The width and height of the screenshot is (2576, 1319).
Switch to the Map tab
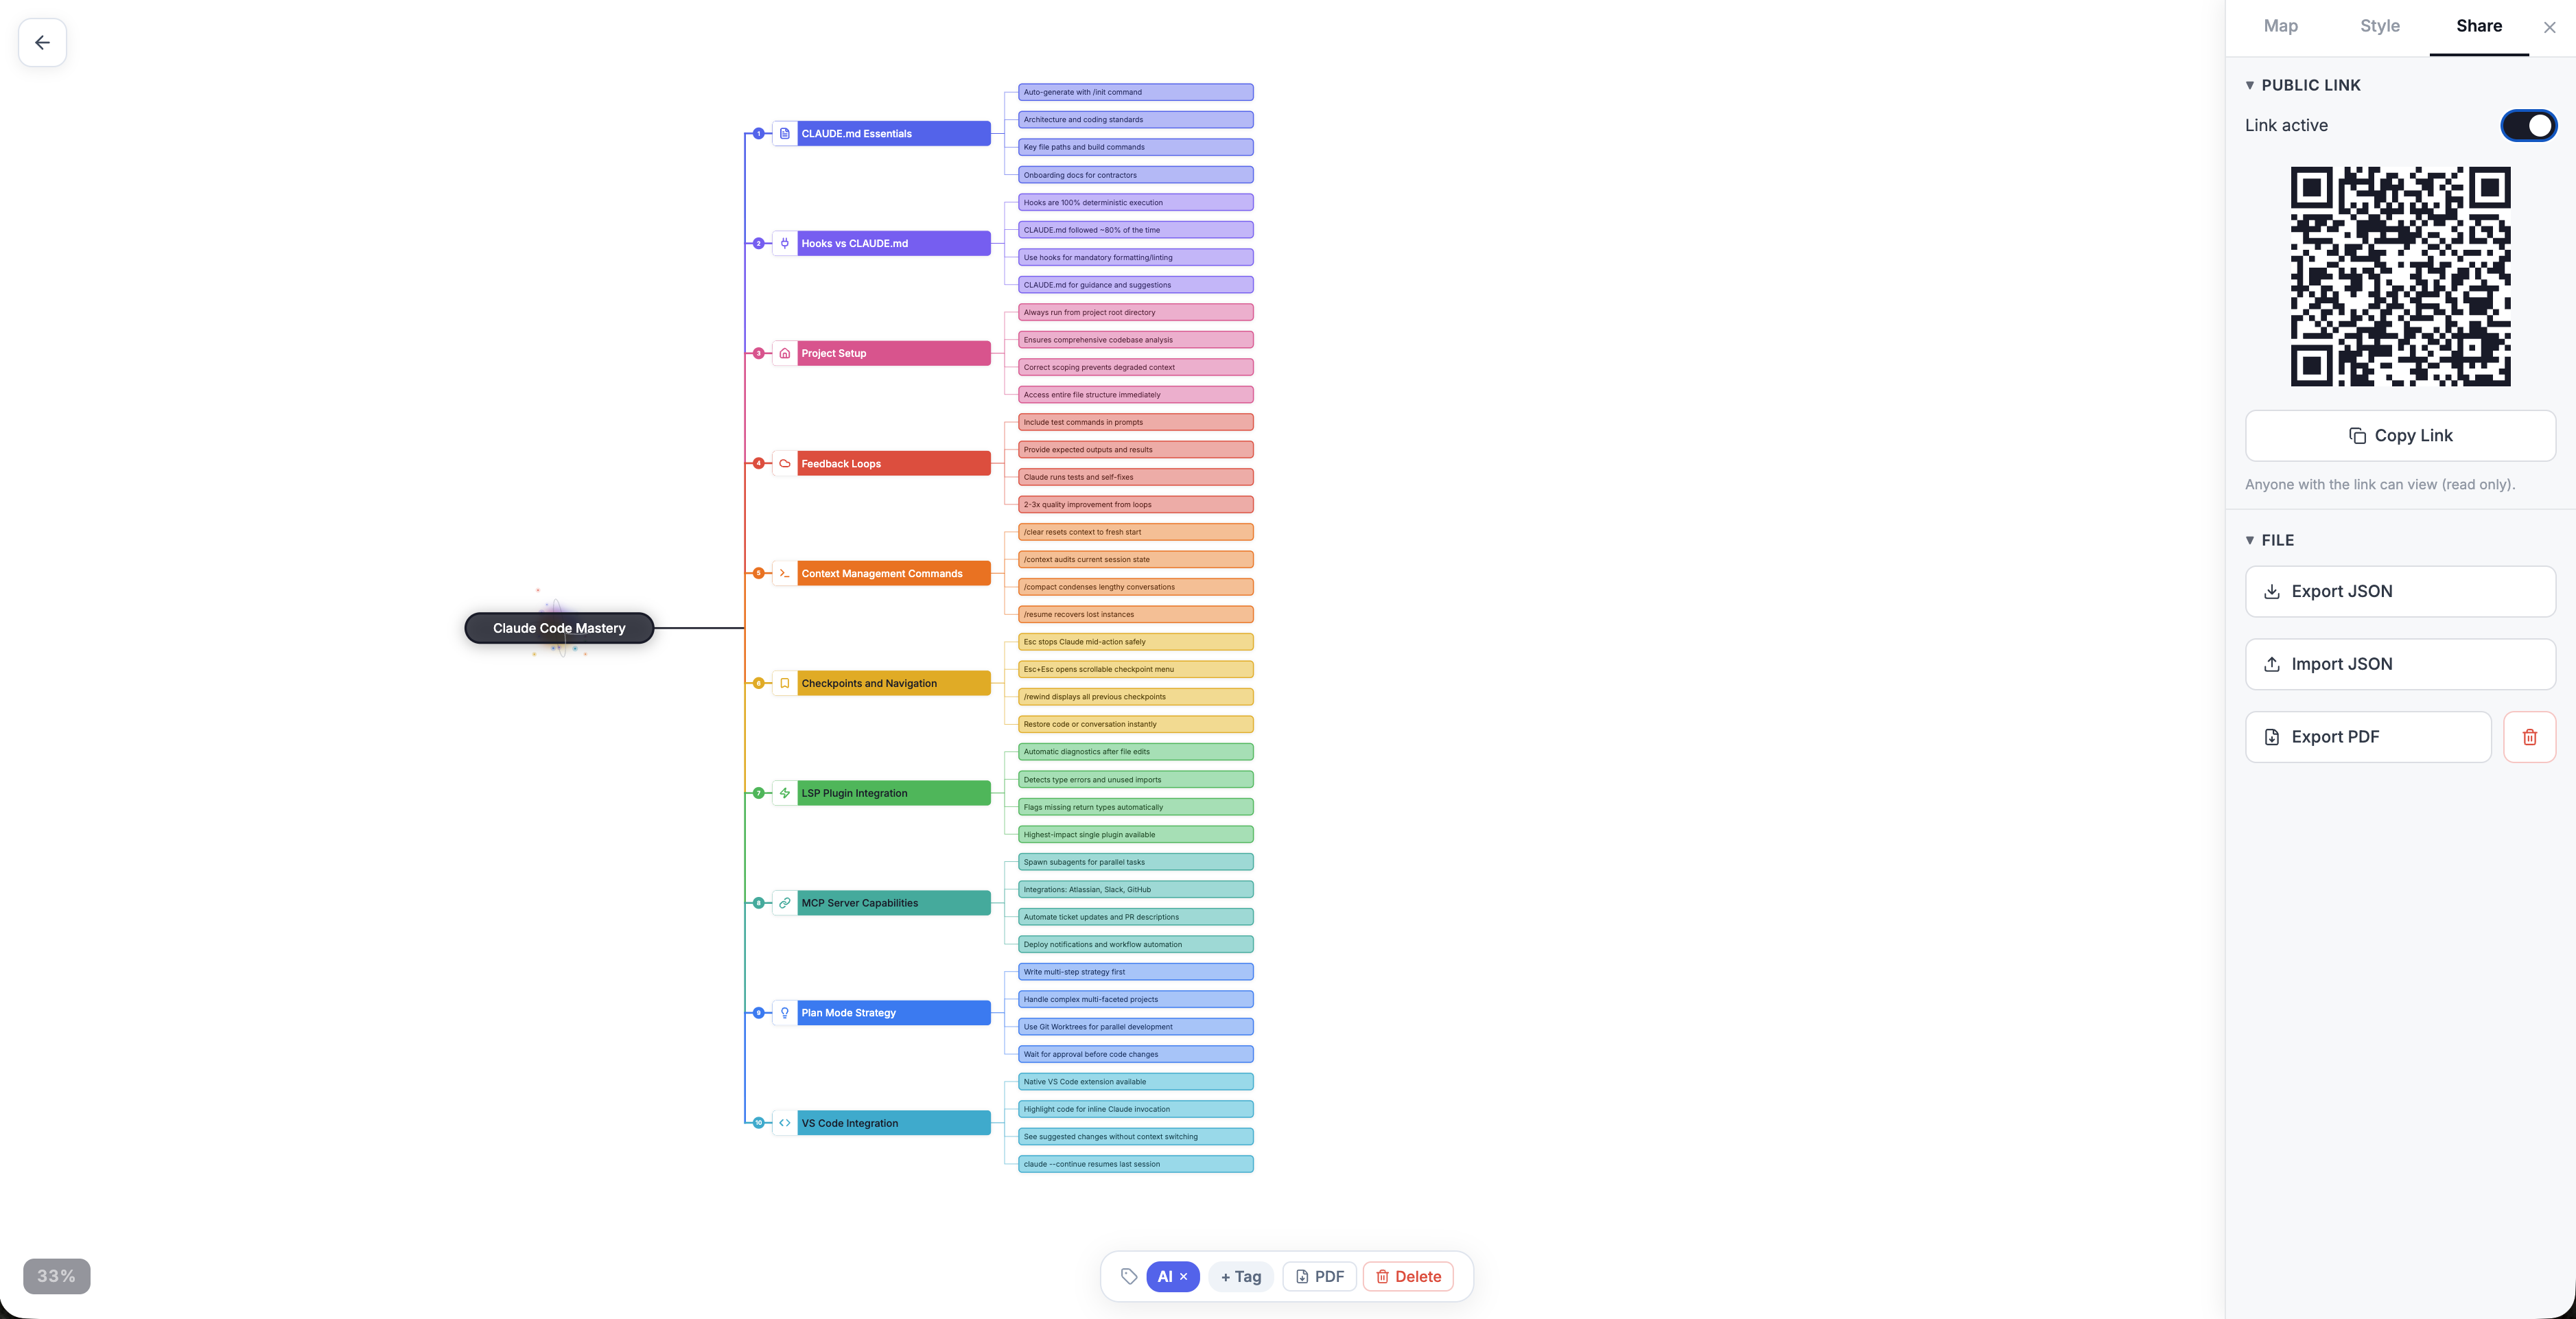(x=2280, y=26)
